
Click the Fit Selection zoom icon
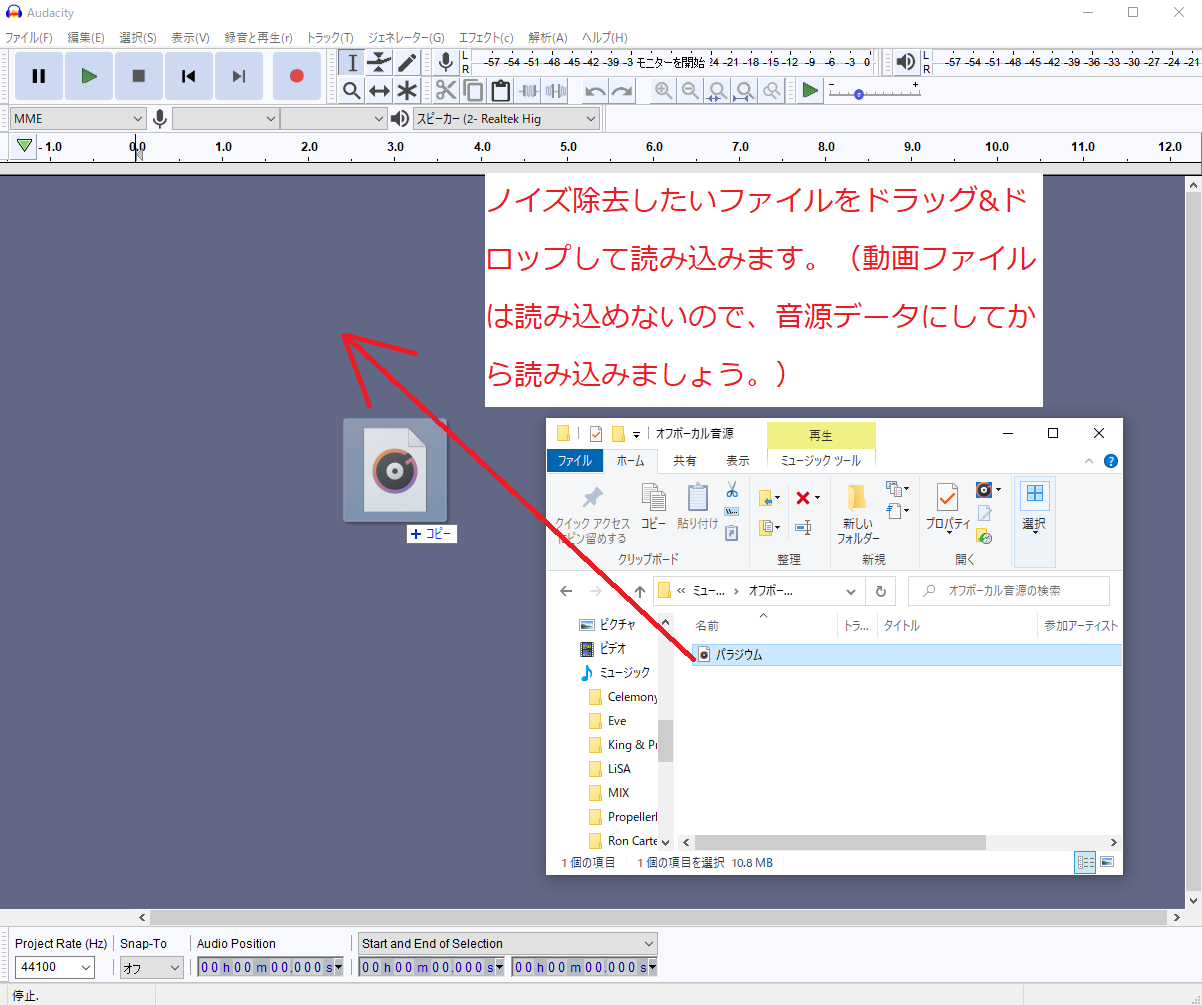coord(717,90)
